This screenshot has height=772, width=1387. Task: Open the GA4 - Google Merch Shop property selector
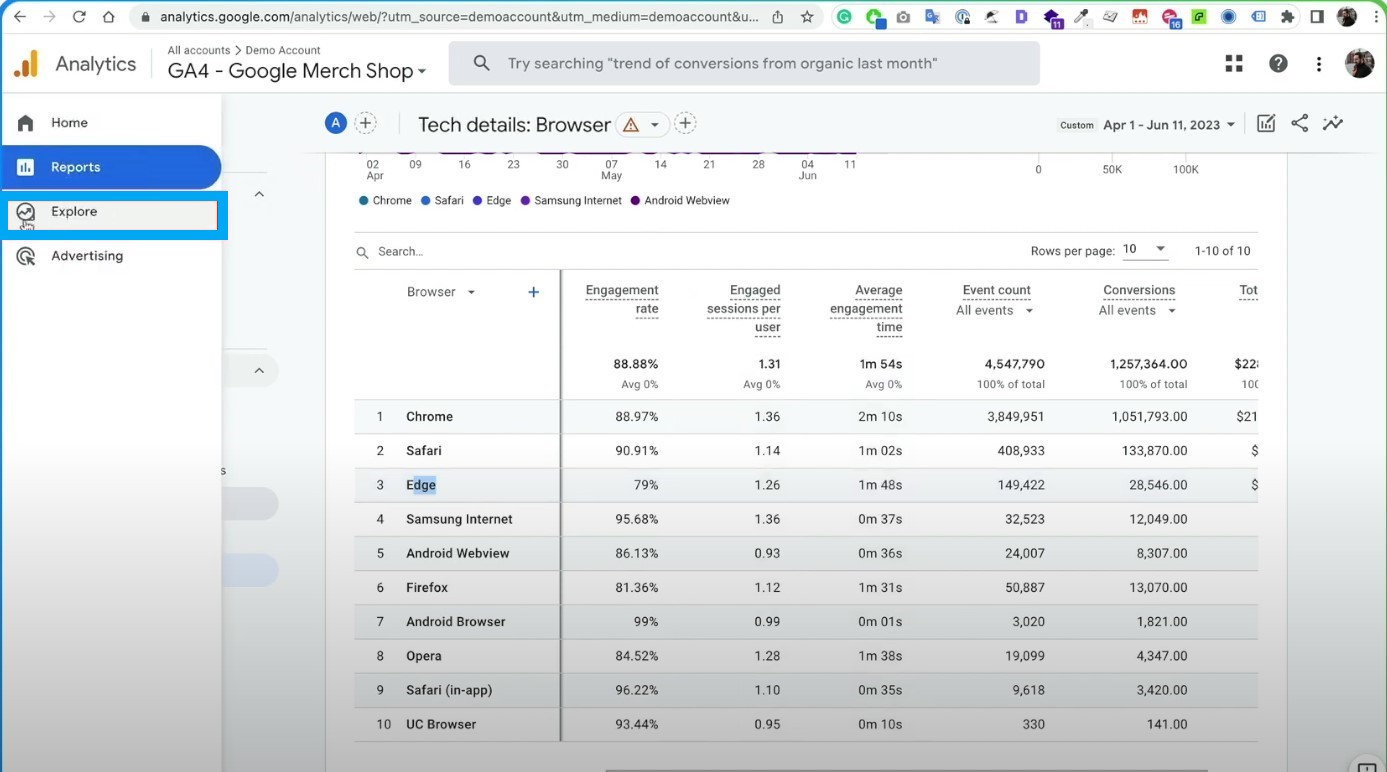coord(297,71)
